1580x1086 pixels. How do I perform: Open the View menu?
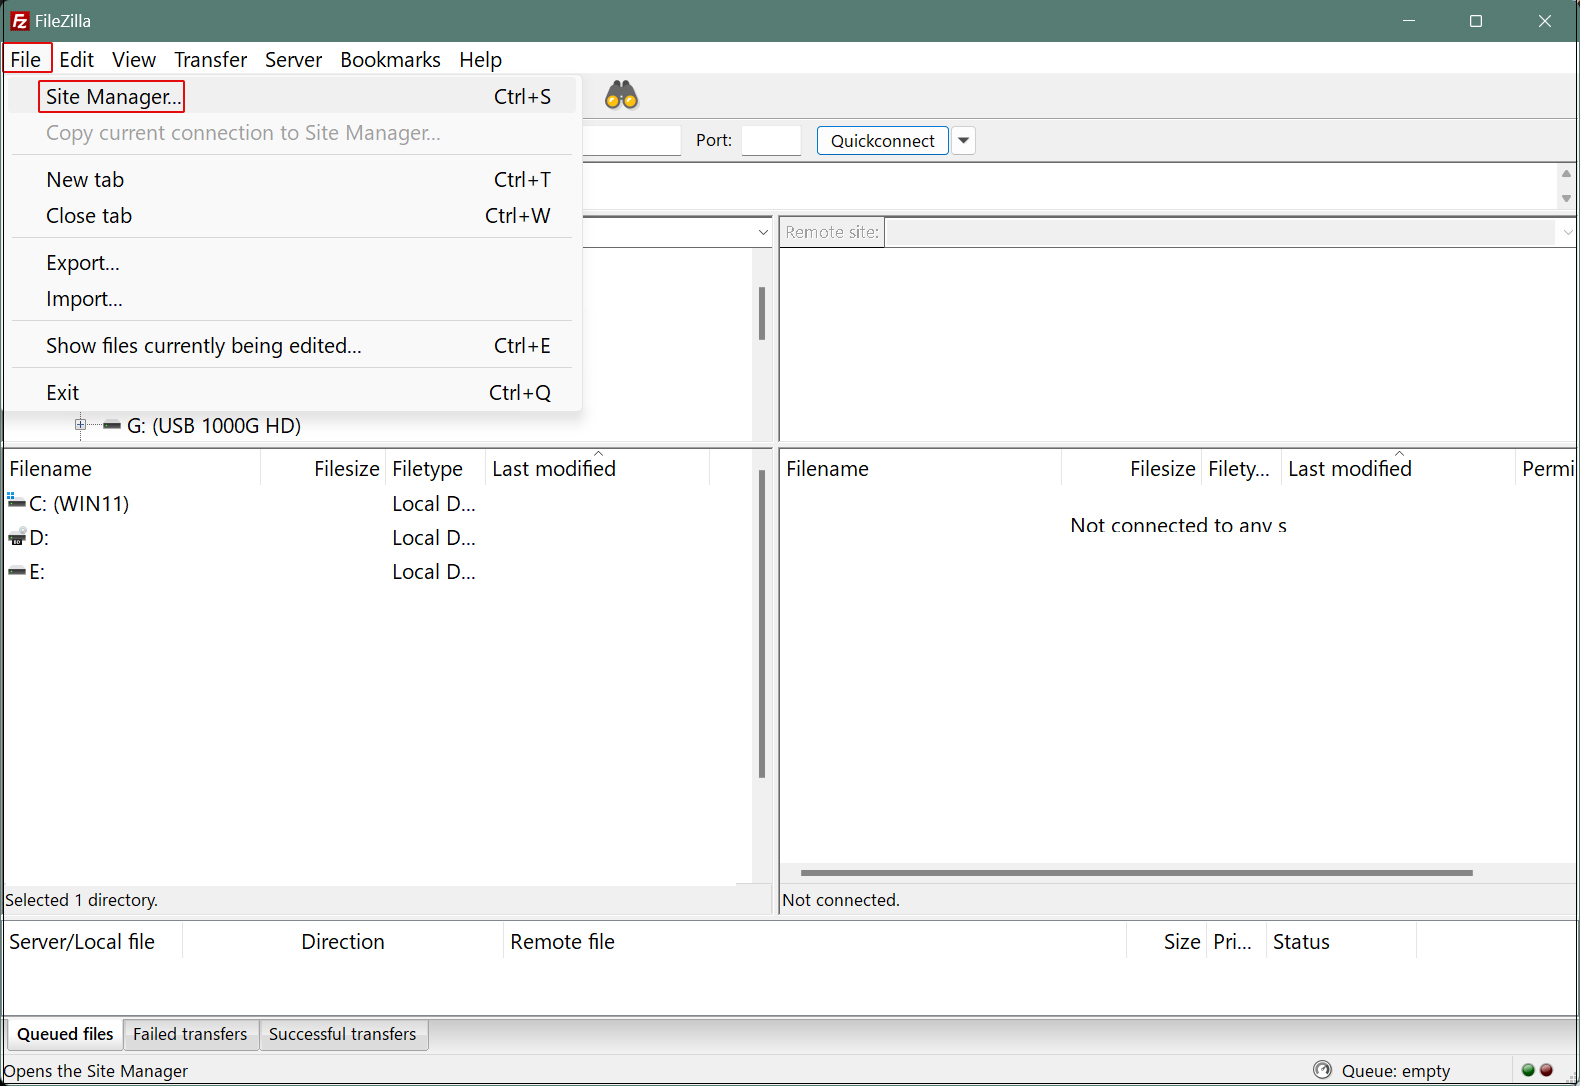[134, 59]
